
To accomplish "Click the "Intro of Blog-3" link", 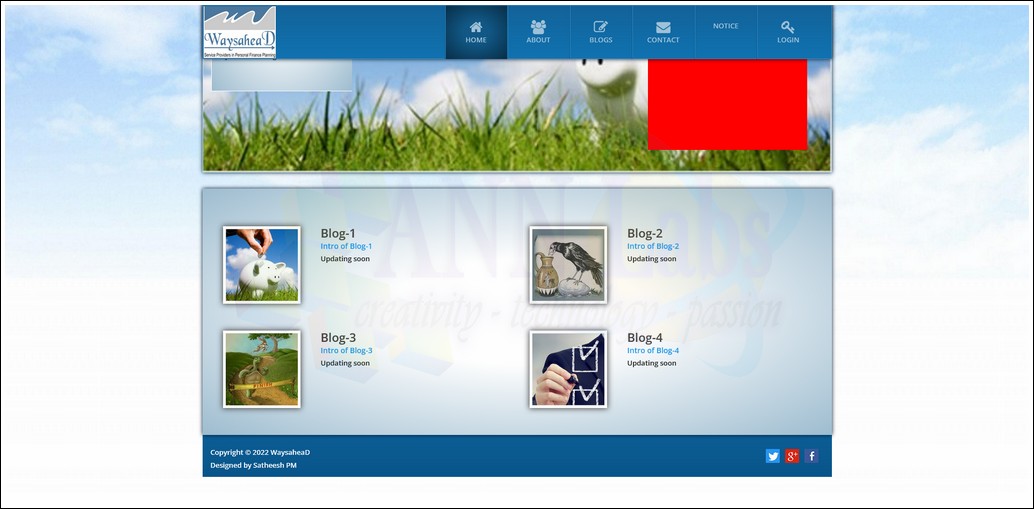I will (346, 351).
